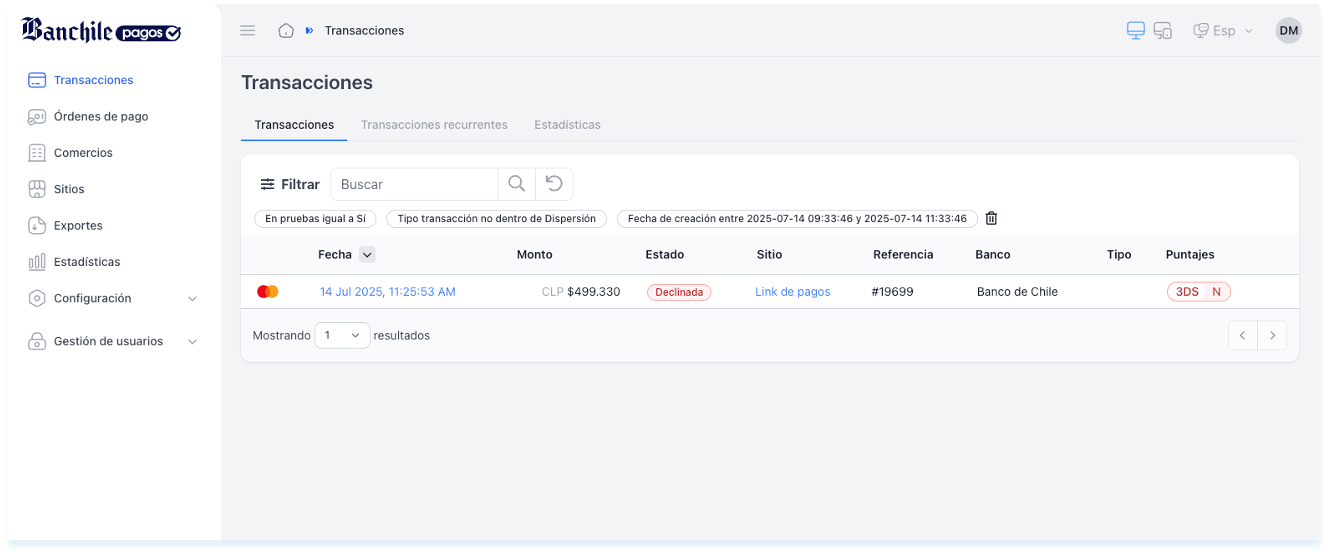Click the Monto column header

tap(534, 255)
